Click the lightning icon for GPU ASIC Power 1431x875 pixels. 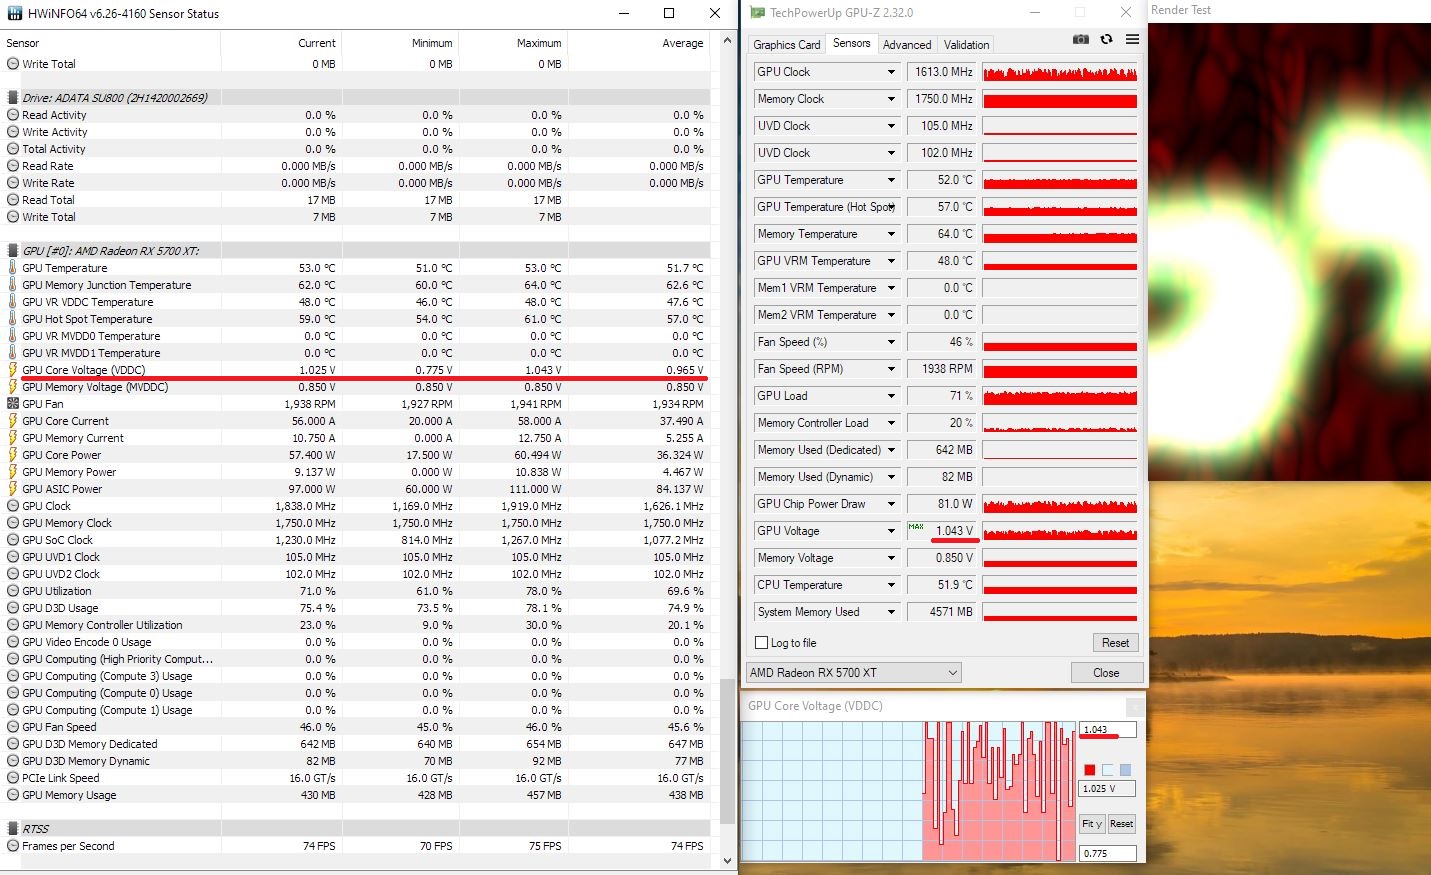tap(13, 489)
